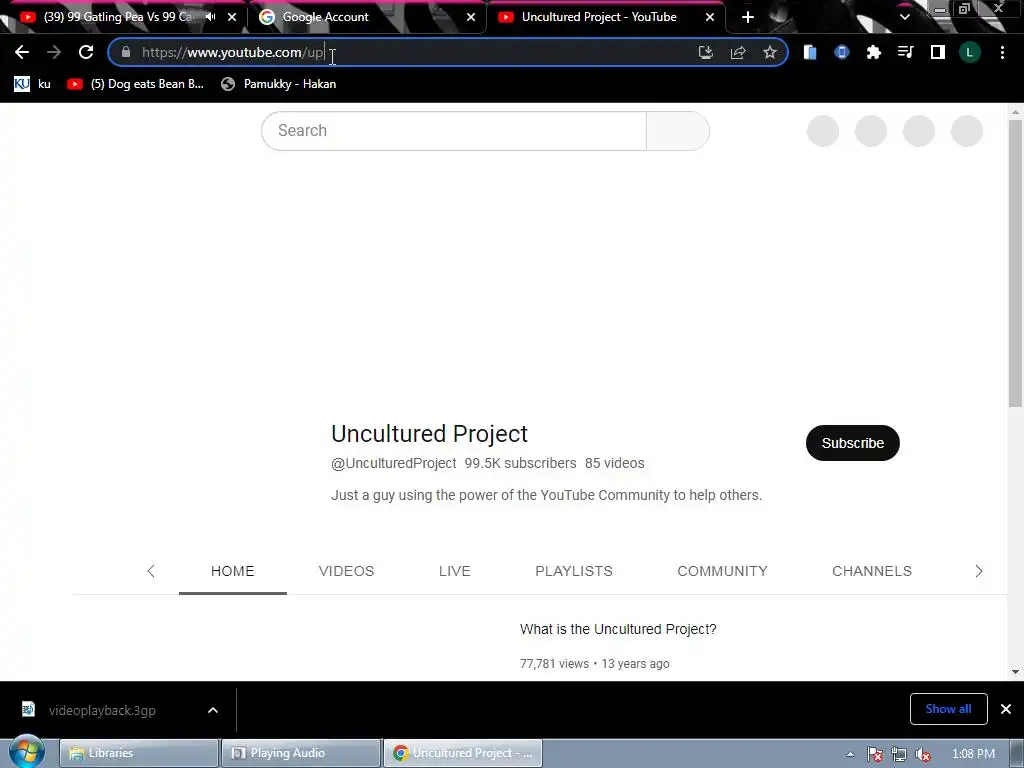Screen dimensions: 1024x768
Task: Close the Uncultured Project tab
Action: point(710,17)
